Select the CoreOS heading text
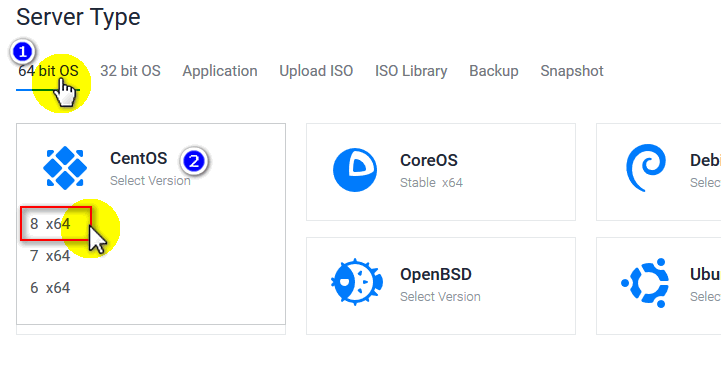This screenshot has width=721, height=375. click(429, 160)
